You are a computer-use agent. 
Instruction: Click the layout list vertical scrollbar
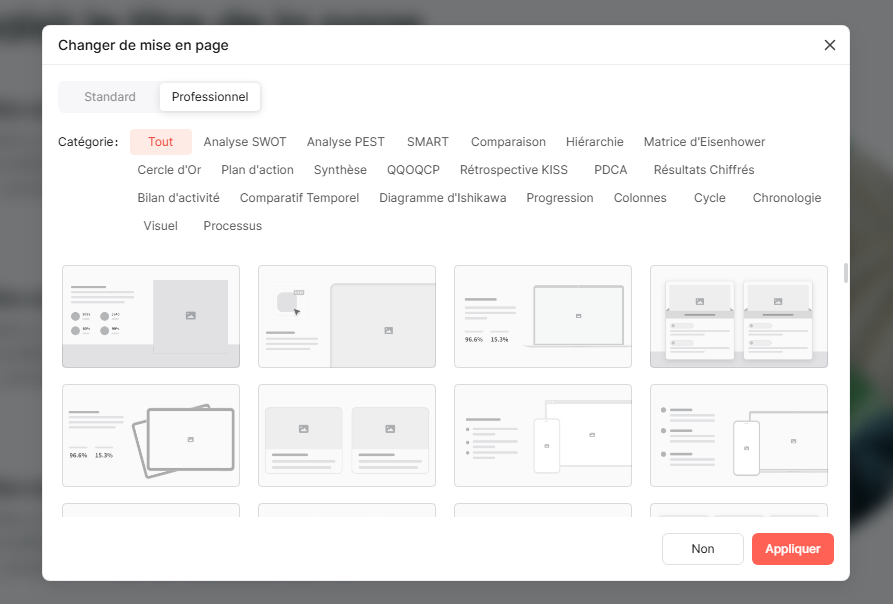(846, 273)
